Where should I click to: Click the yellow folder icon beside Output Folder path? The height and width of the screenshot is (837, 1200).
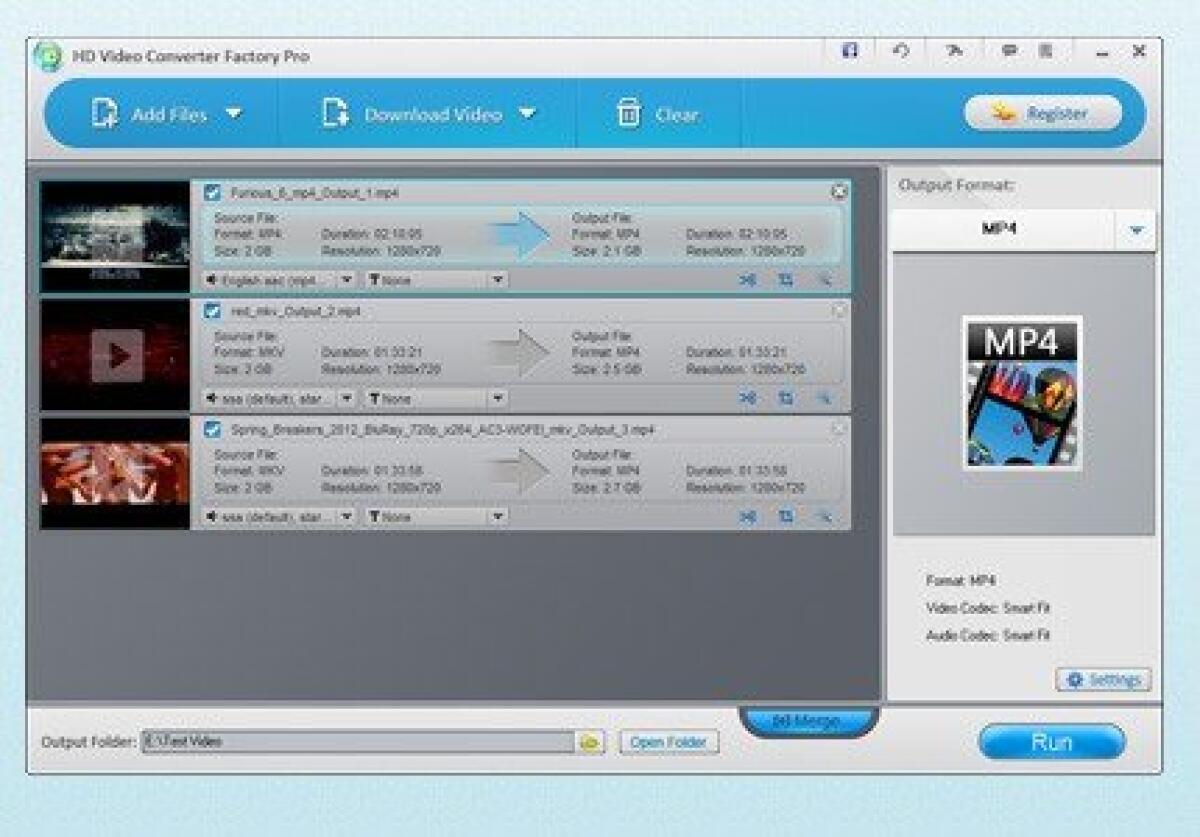click(x=591, y=743)
